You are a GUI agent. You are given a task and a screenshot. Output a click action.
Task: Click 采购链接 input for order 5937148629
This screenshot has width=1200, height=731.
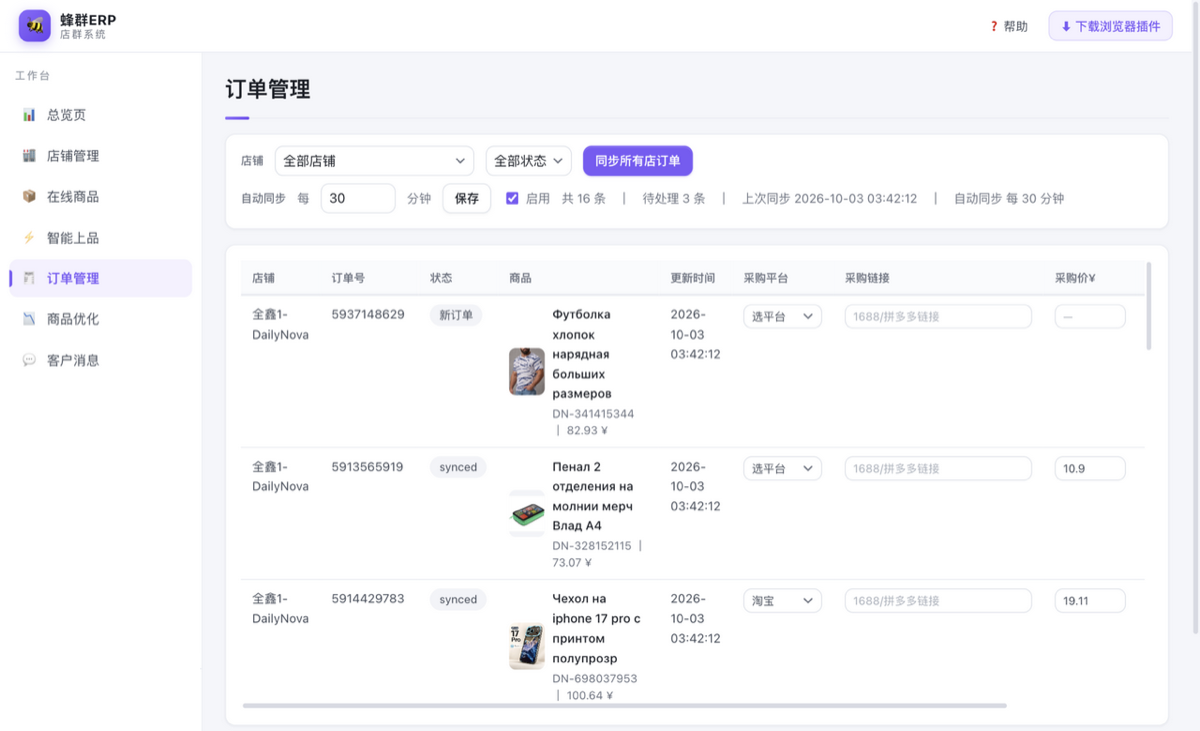pos(938,317)
